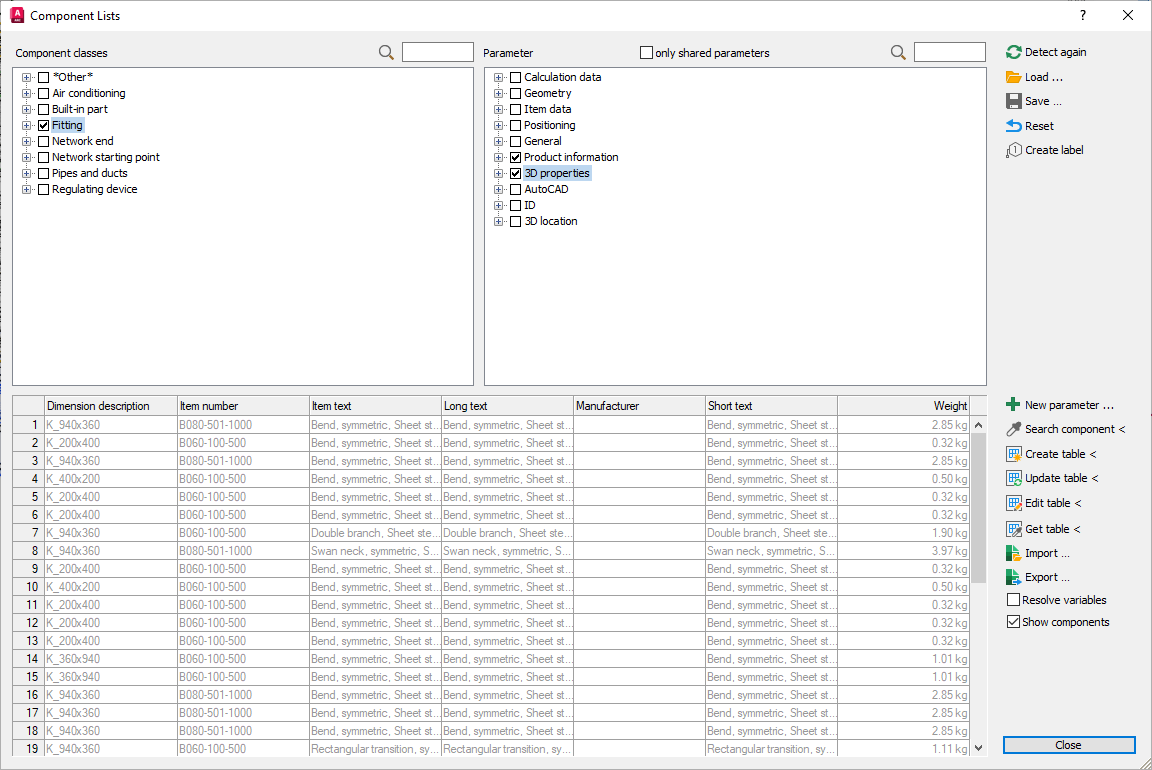Click the Create table icon
This screenshot has height=770, width=1152.
coord(1014,454)
